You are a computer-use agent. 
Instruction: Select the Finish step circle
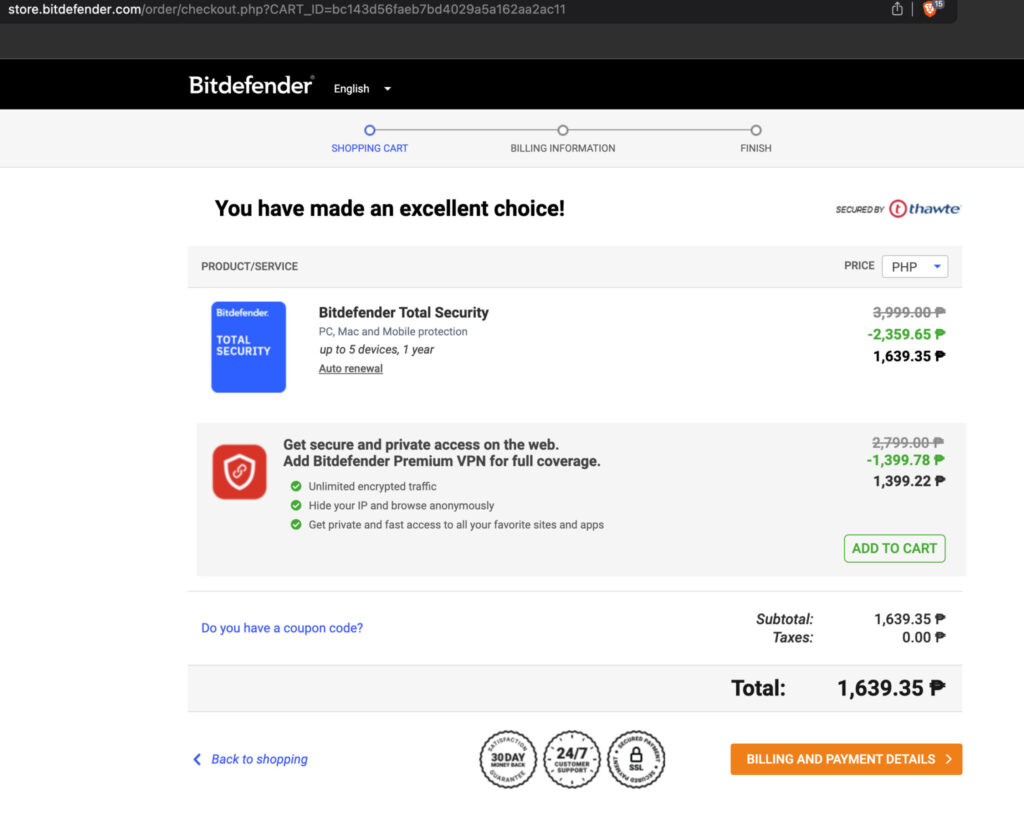coord(756,130)
